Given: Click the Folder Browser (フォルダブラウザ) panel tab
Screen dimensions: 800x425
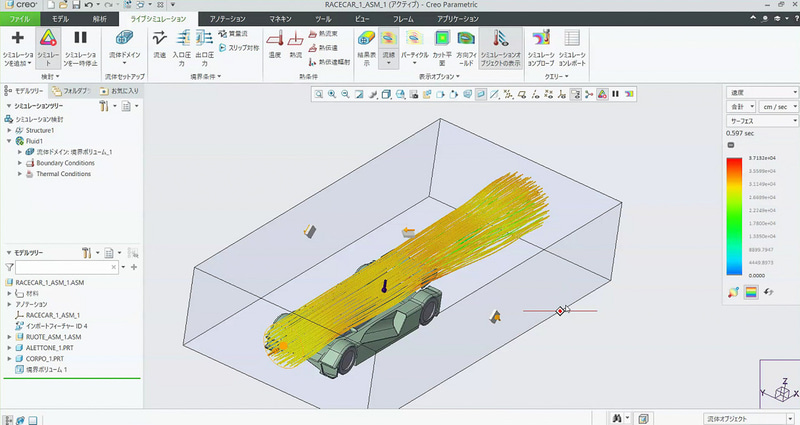Looking at the screenshot, I should [x=71, y=91].
